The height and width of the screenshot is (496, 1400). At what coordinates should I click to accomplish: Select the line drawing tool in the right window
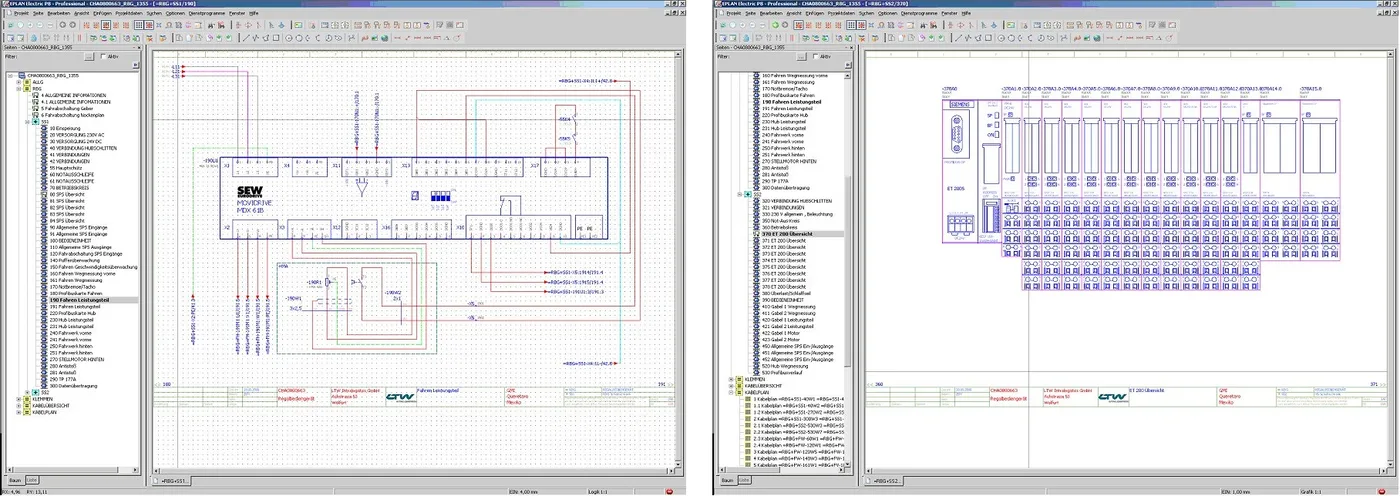(x=958, y=38)
